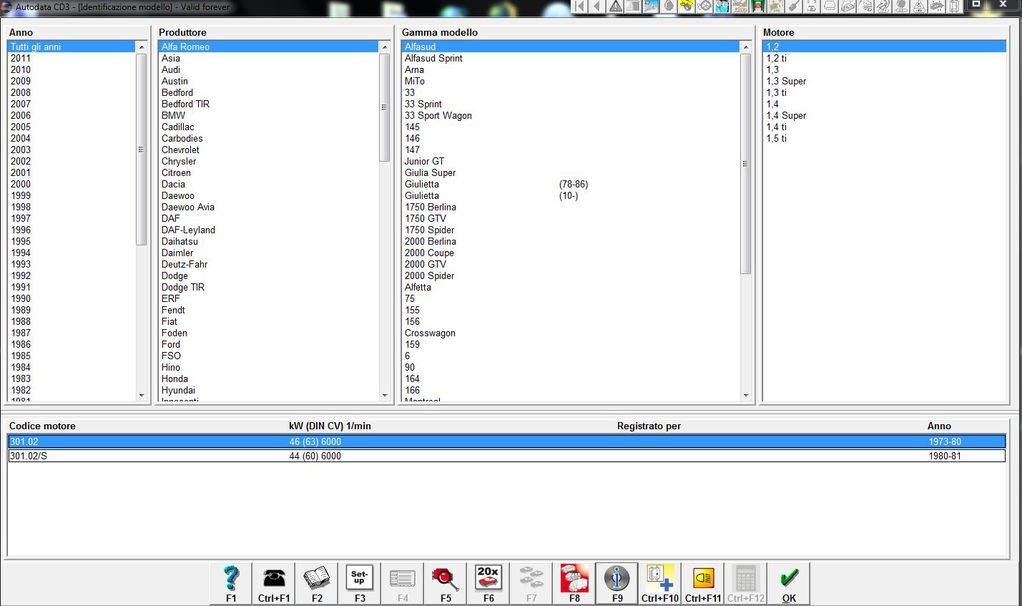This screenshot has width=1022, height=606.
Task: Click the yellow icon in the top toolbar
Action: [x=686, y=7]
